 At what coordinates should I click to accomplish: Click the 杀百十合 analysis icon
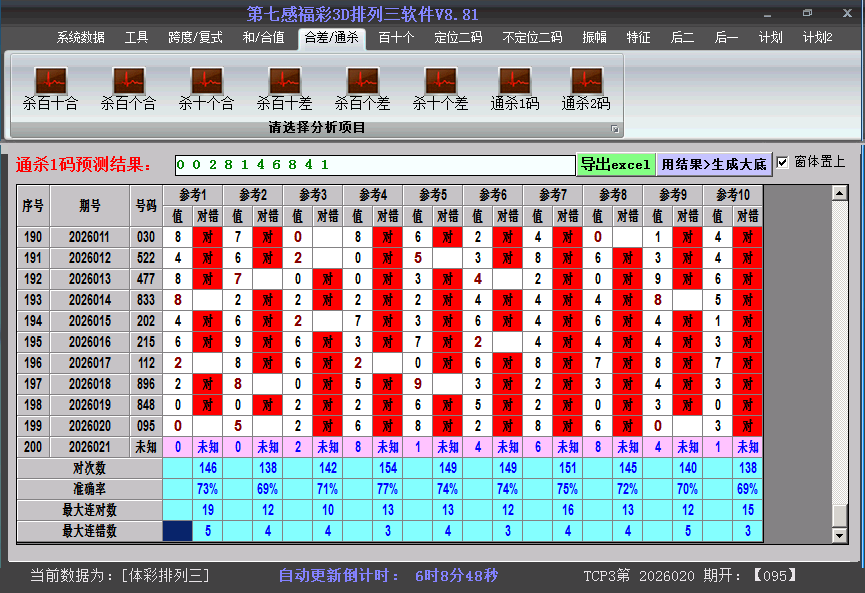click(50, 81)
